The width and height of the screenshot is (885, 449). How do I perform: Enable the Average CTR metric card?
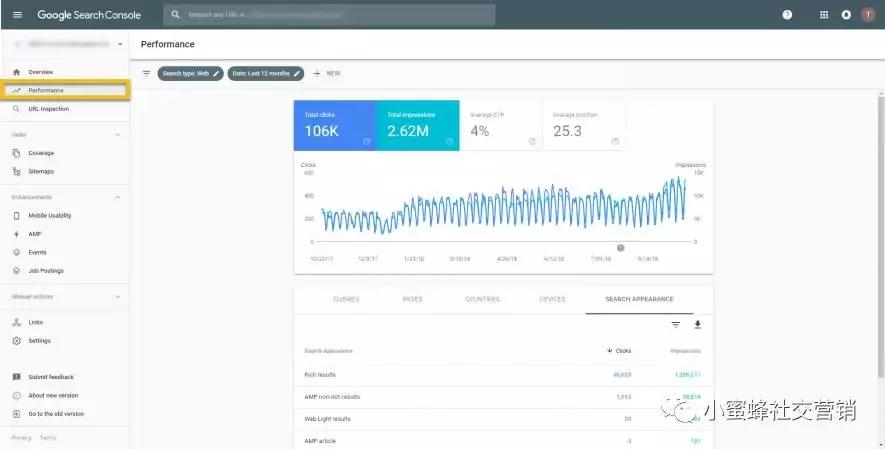coord(501,125)
